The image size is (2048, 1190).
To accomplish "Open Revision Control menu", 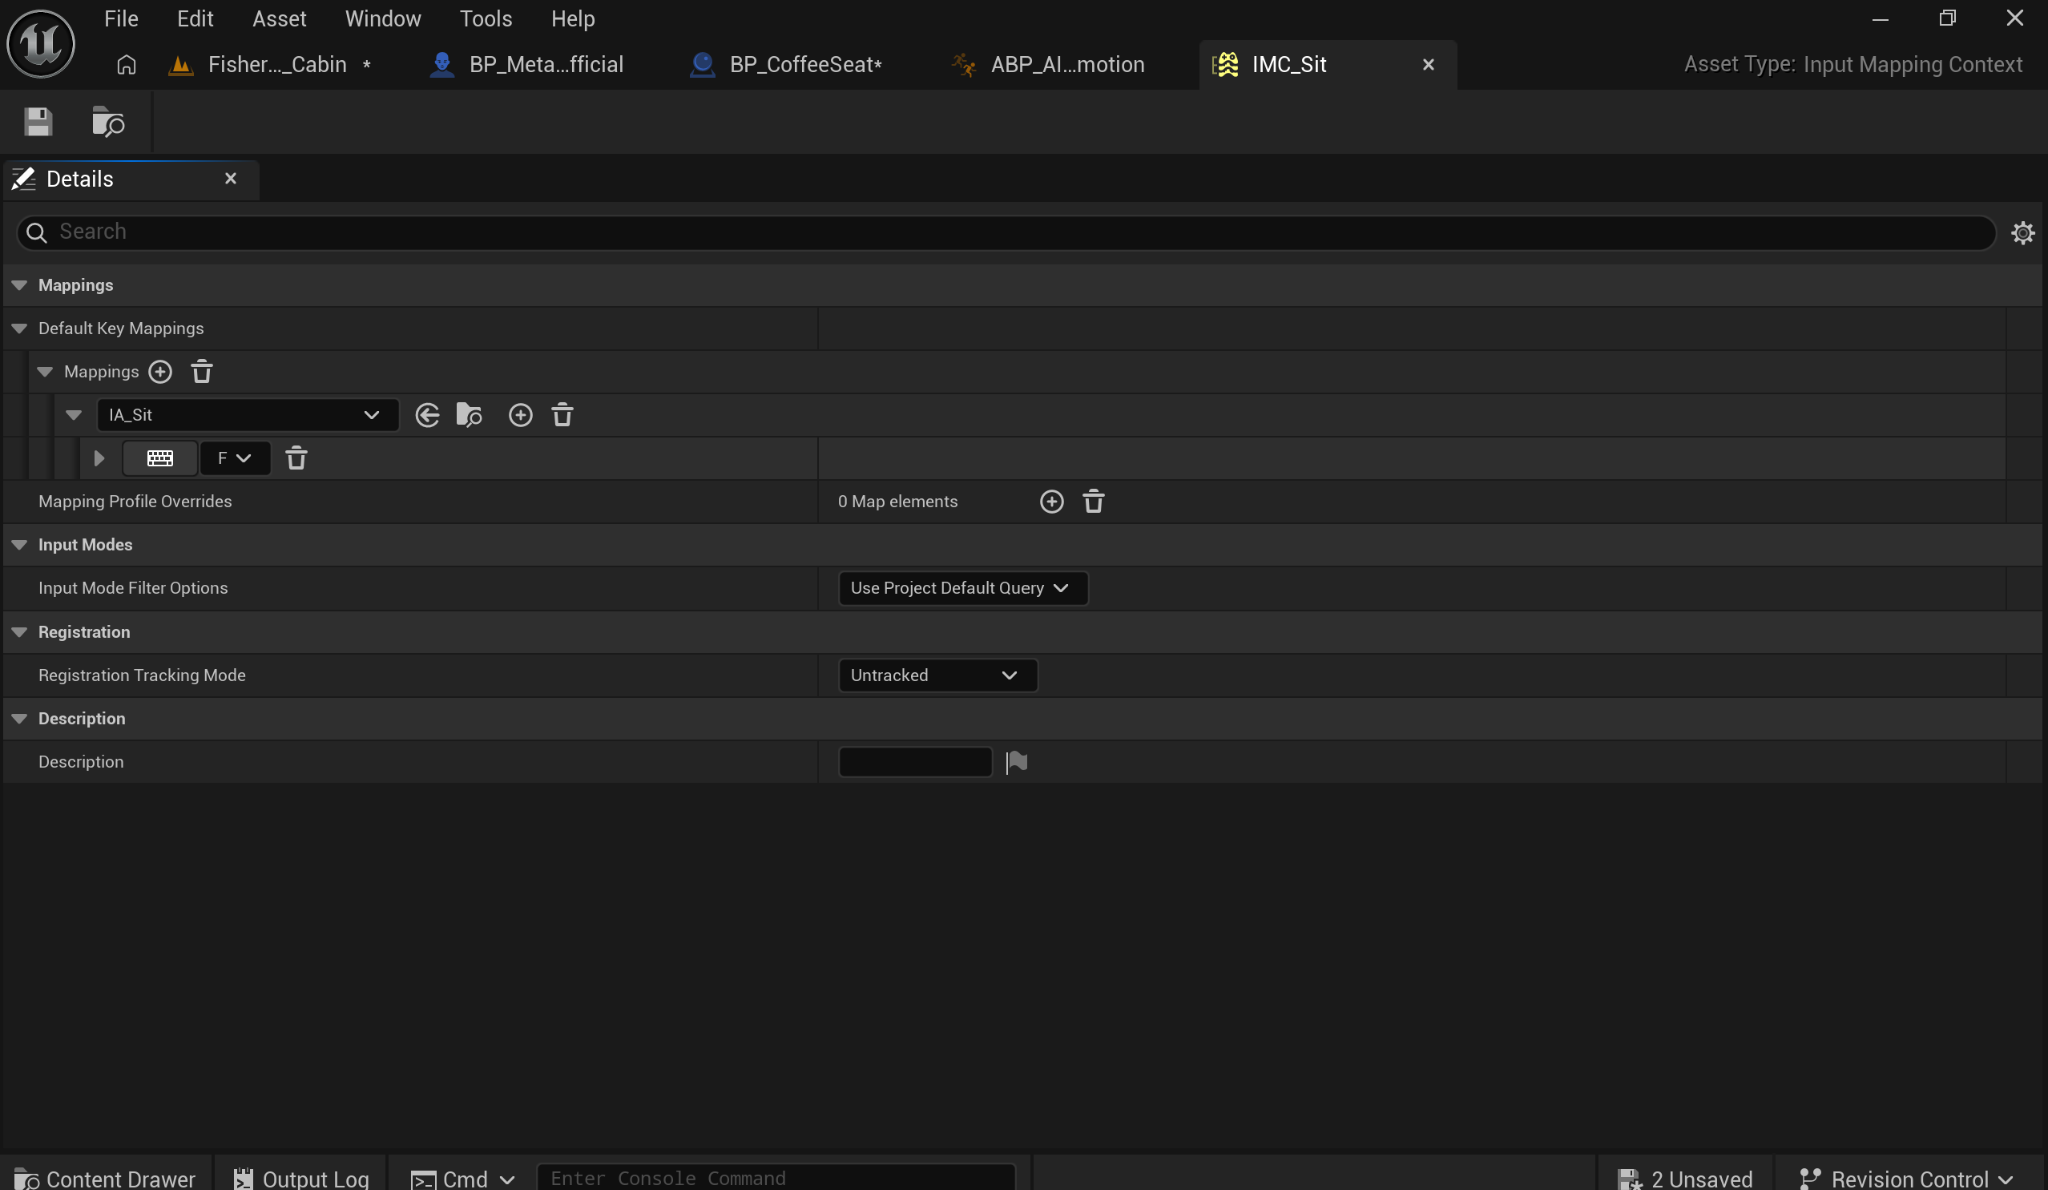I will [1907, 1178].
